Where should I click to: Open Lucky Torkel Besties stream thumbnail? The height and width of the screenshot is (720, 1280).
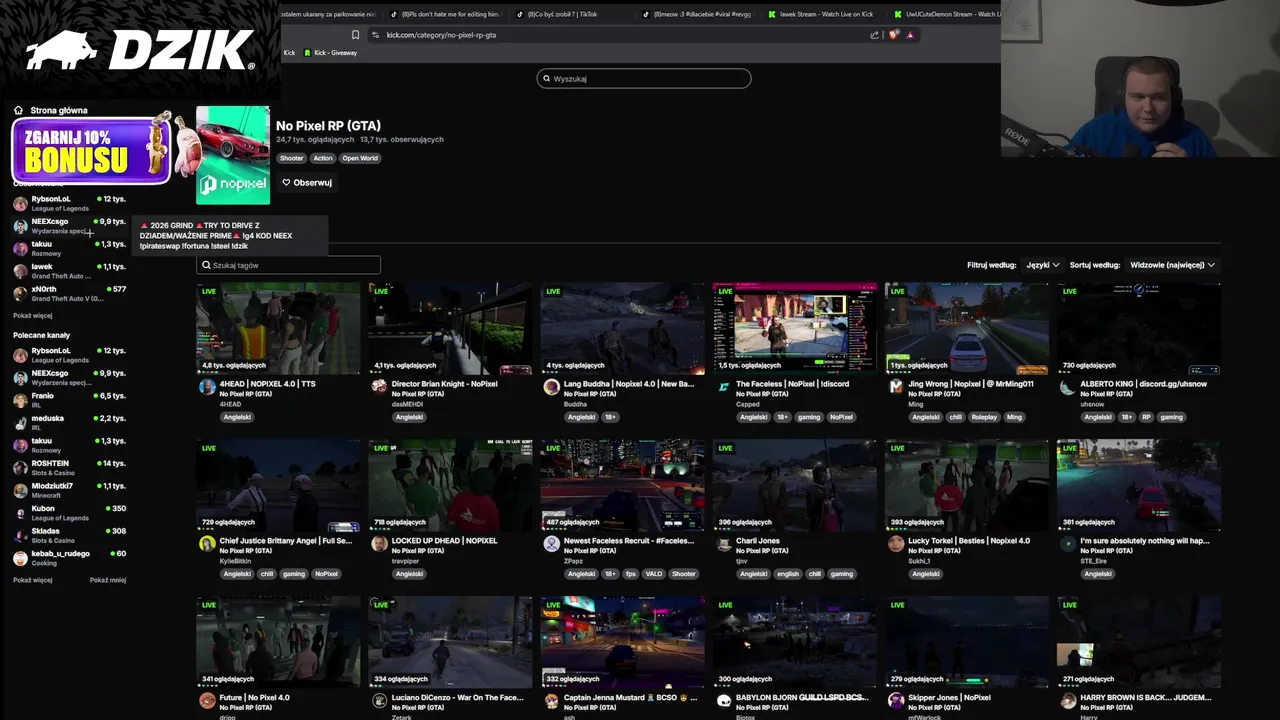[966, 485]
